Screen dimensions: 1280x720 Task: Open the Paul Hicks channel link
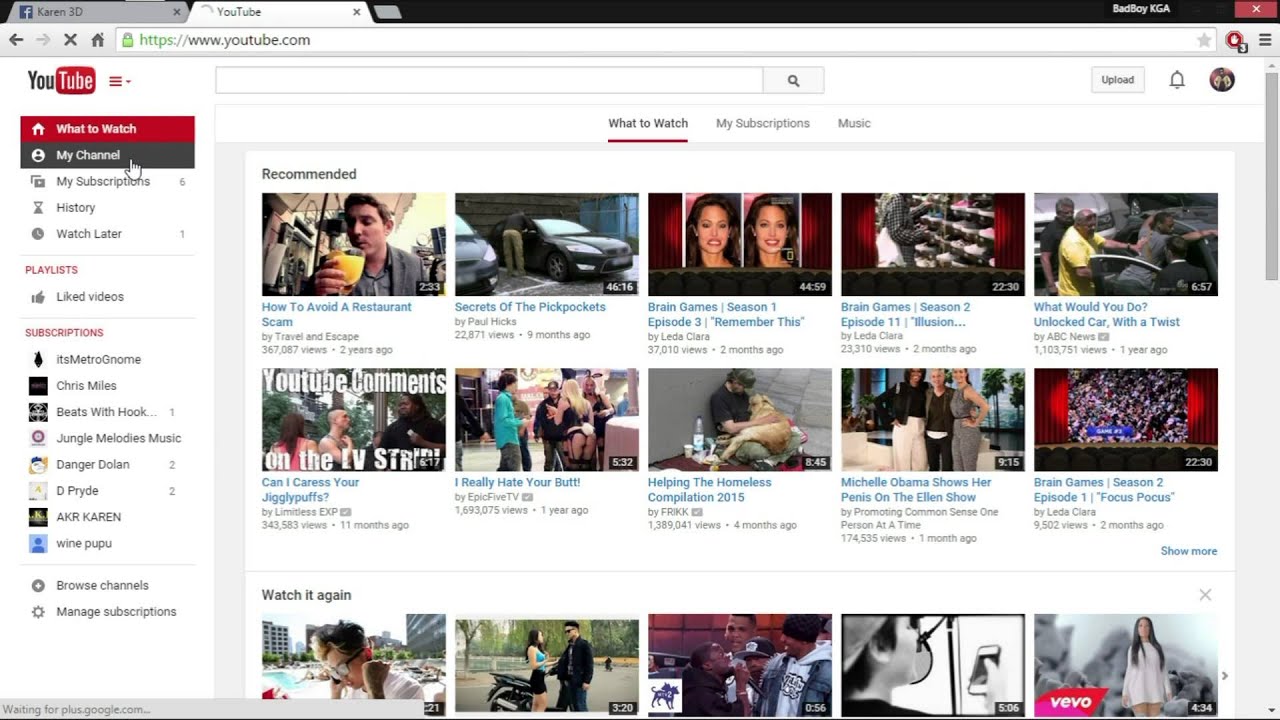pyautogui.click(x=490, y=322)
